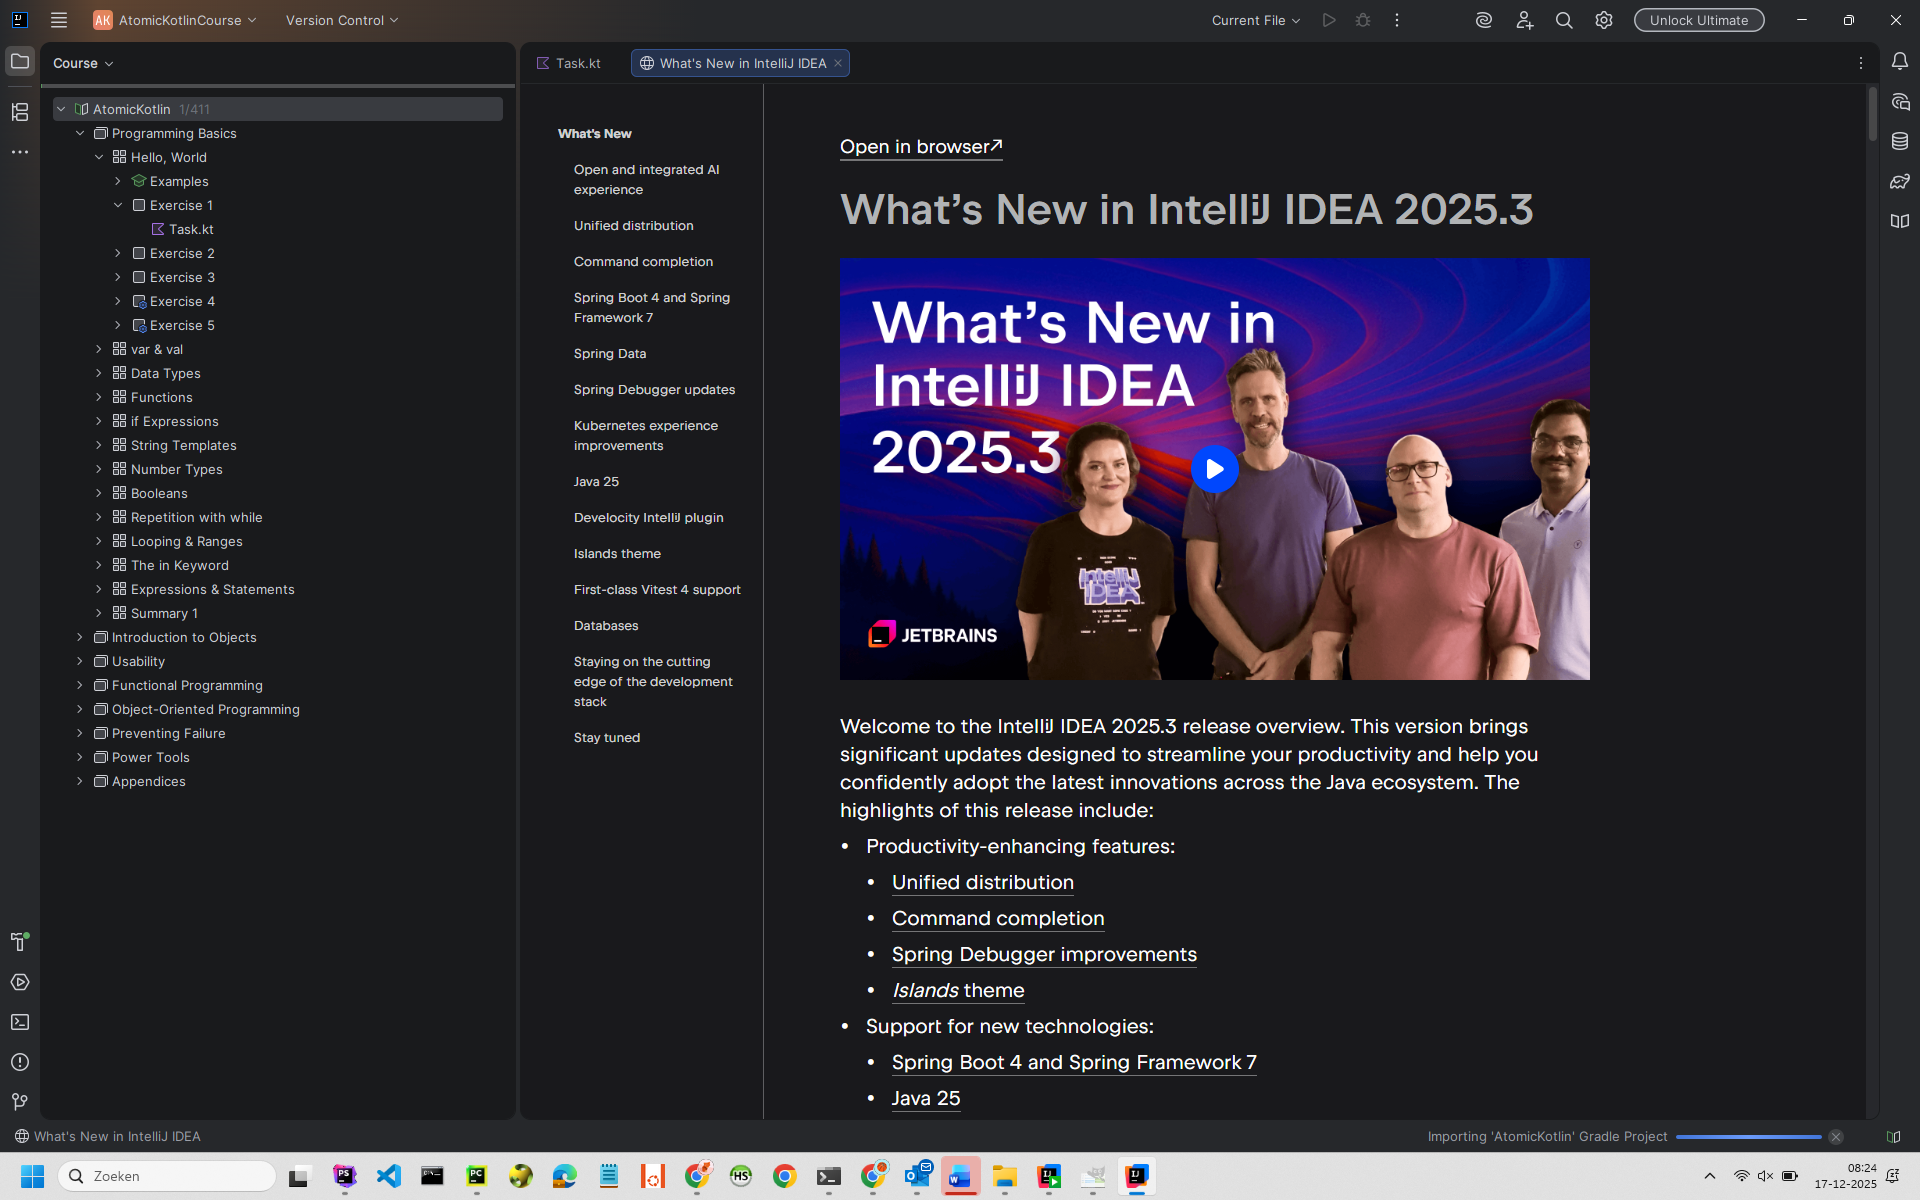This screenshot has width=1920, height=1200.
Task: Open the Services tool window
Action: (20, 982)
